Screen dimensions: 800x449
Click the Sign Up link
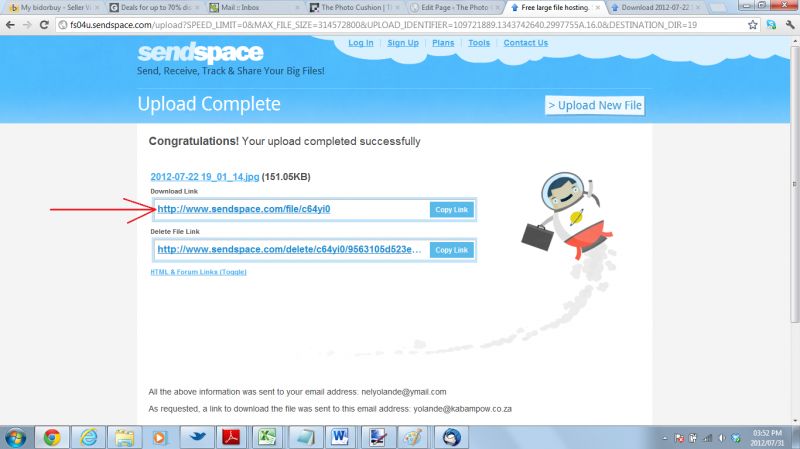pos(403,43)
